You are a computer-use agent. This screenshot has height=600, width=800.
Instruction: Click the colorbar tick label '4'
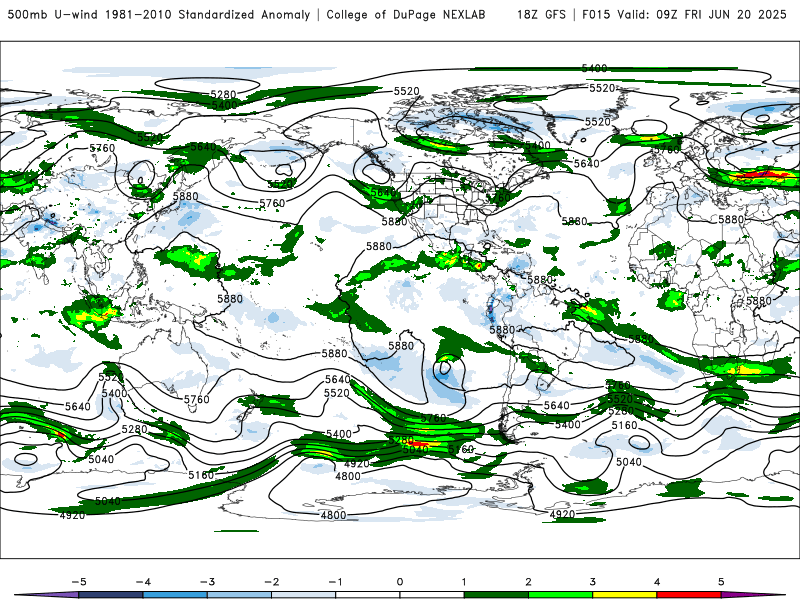657,582
